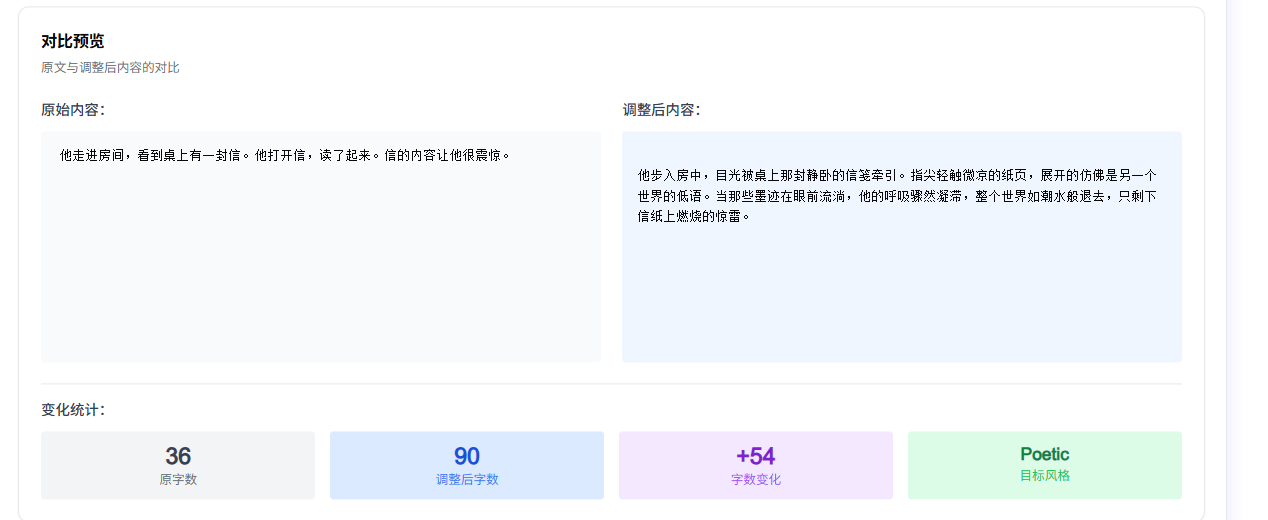The width and height of the screenshot is (1268, 520).
Task: Click the 调整后内容 label
Action: (662, 110)
